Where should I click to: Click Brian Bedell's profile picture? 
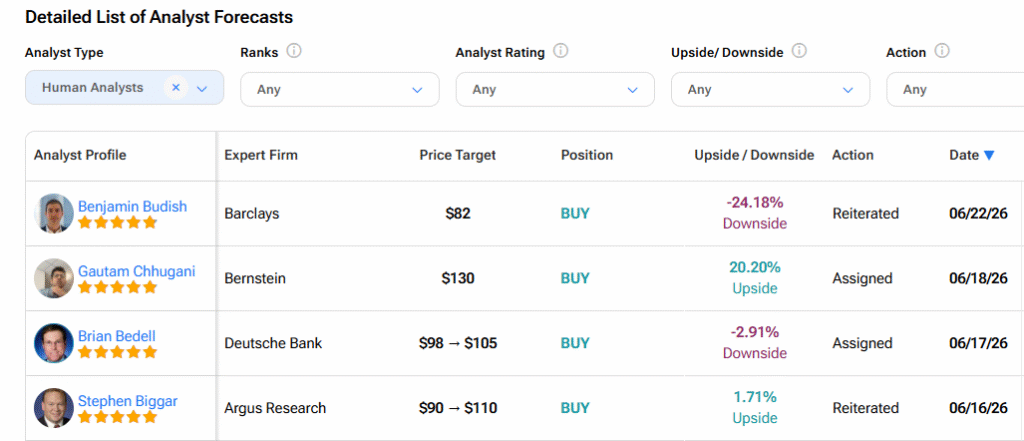54,343
